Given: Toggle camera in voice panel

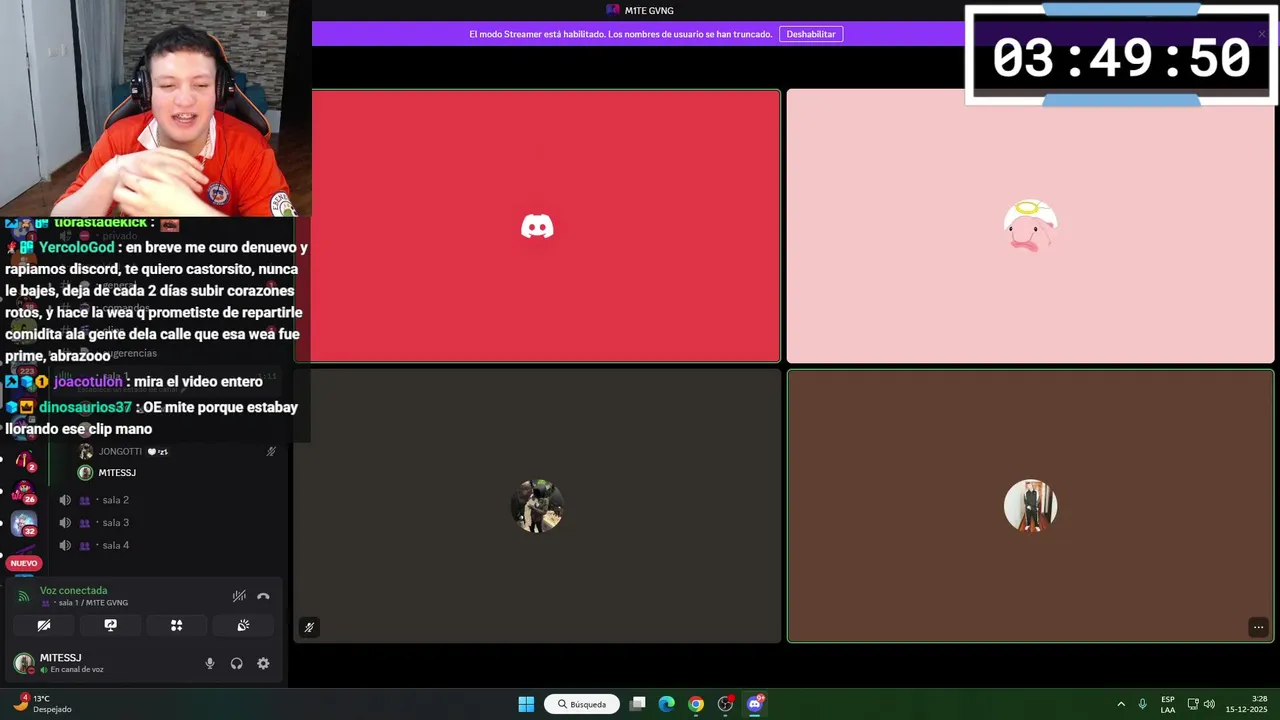Looking at the screenshot, I should 44,625.
